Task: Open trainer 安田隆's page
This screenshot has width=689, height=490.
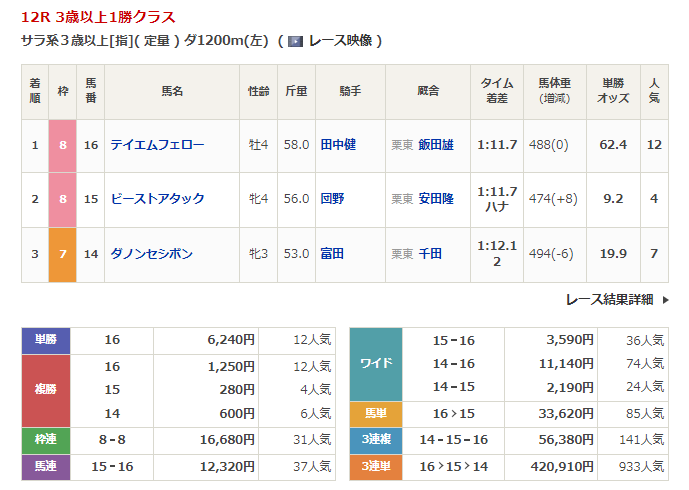Action: pos(435,199)
